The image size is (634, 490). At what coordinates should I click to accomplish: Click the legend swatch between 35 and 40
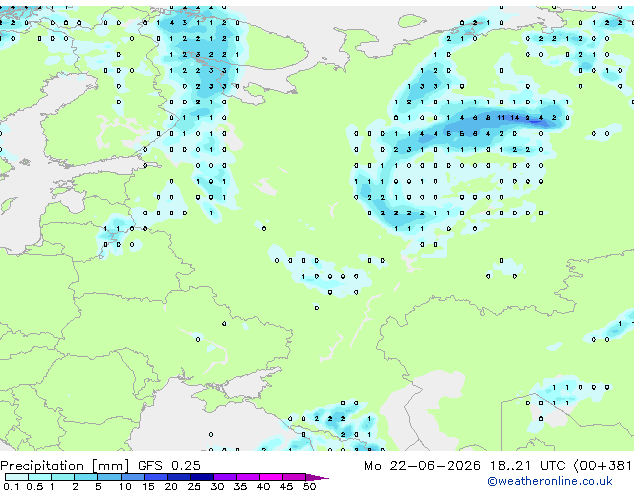(248, 477)
